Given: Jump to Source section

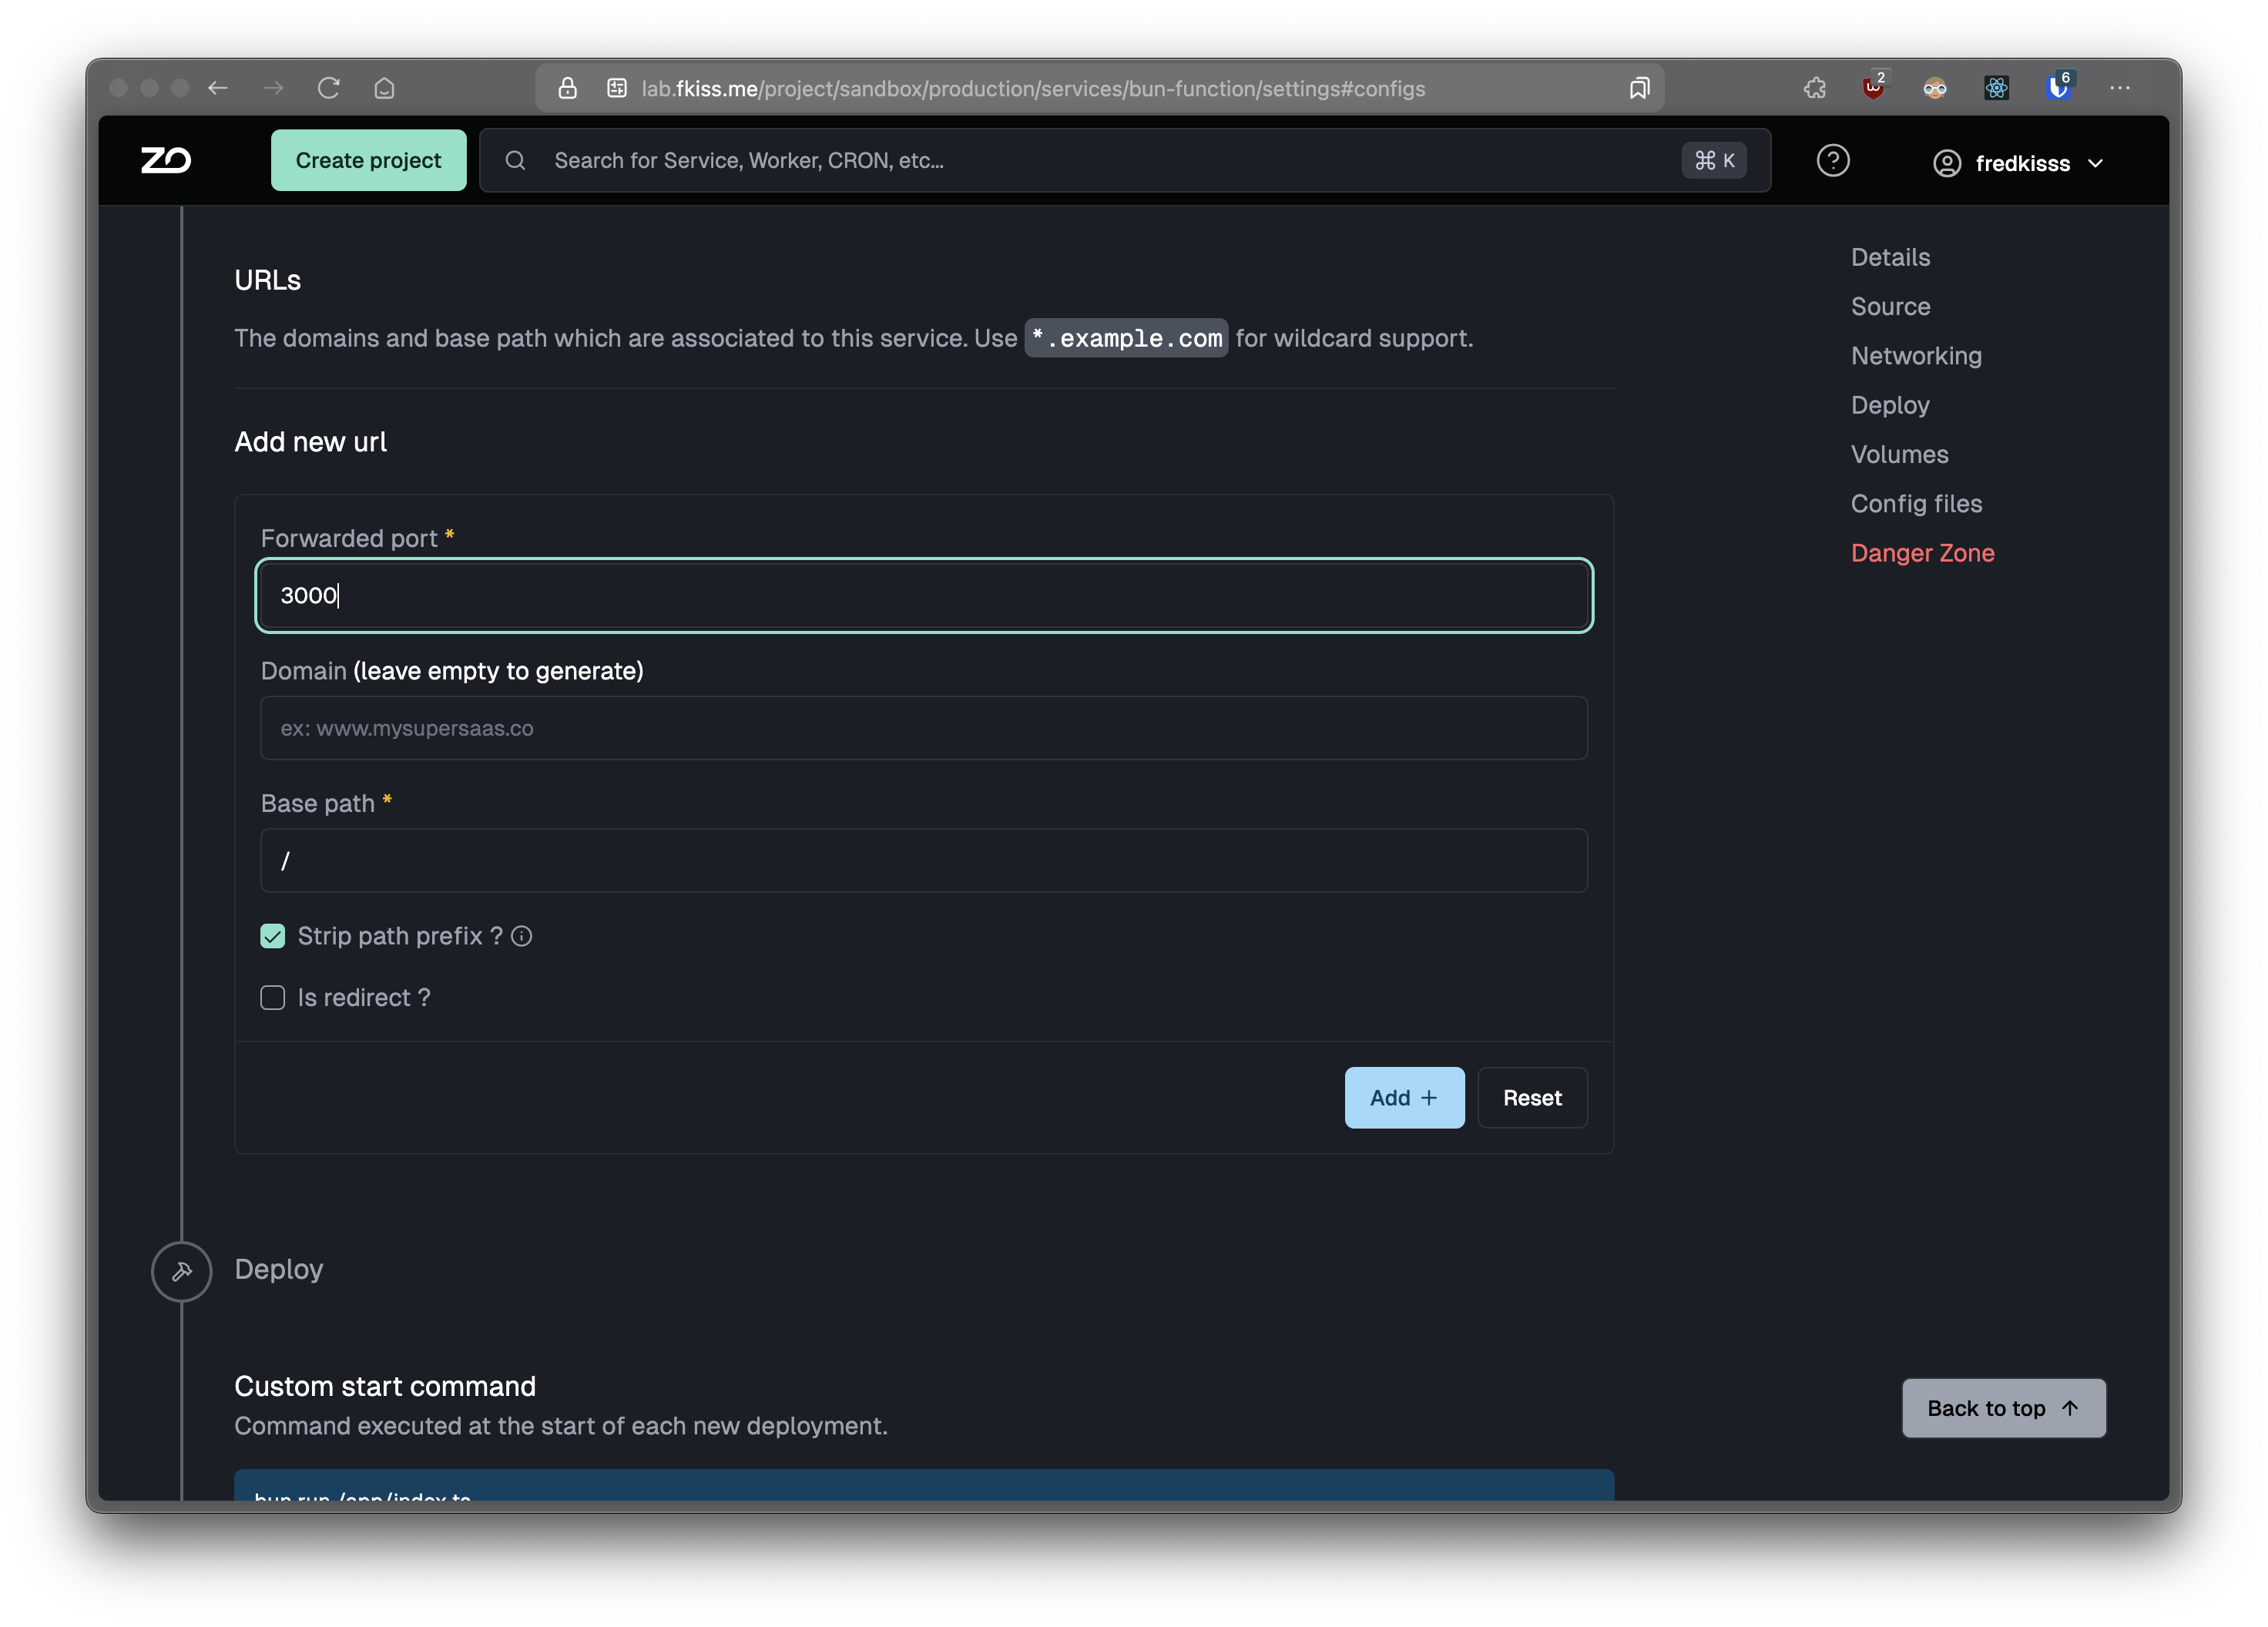Looking at the screenshot, I should point(1890,306).
